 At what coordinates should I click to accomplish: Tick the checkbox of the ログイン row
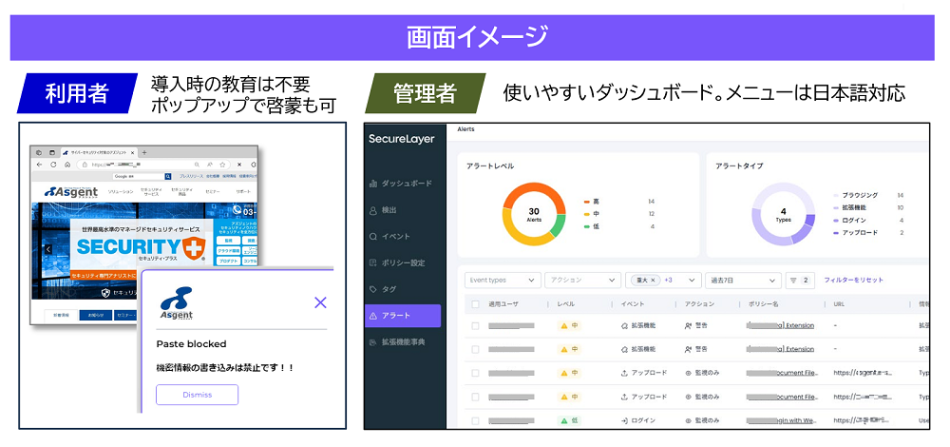(475, 420)
